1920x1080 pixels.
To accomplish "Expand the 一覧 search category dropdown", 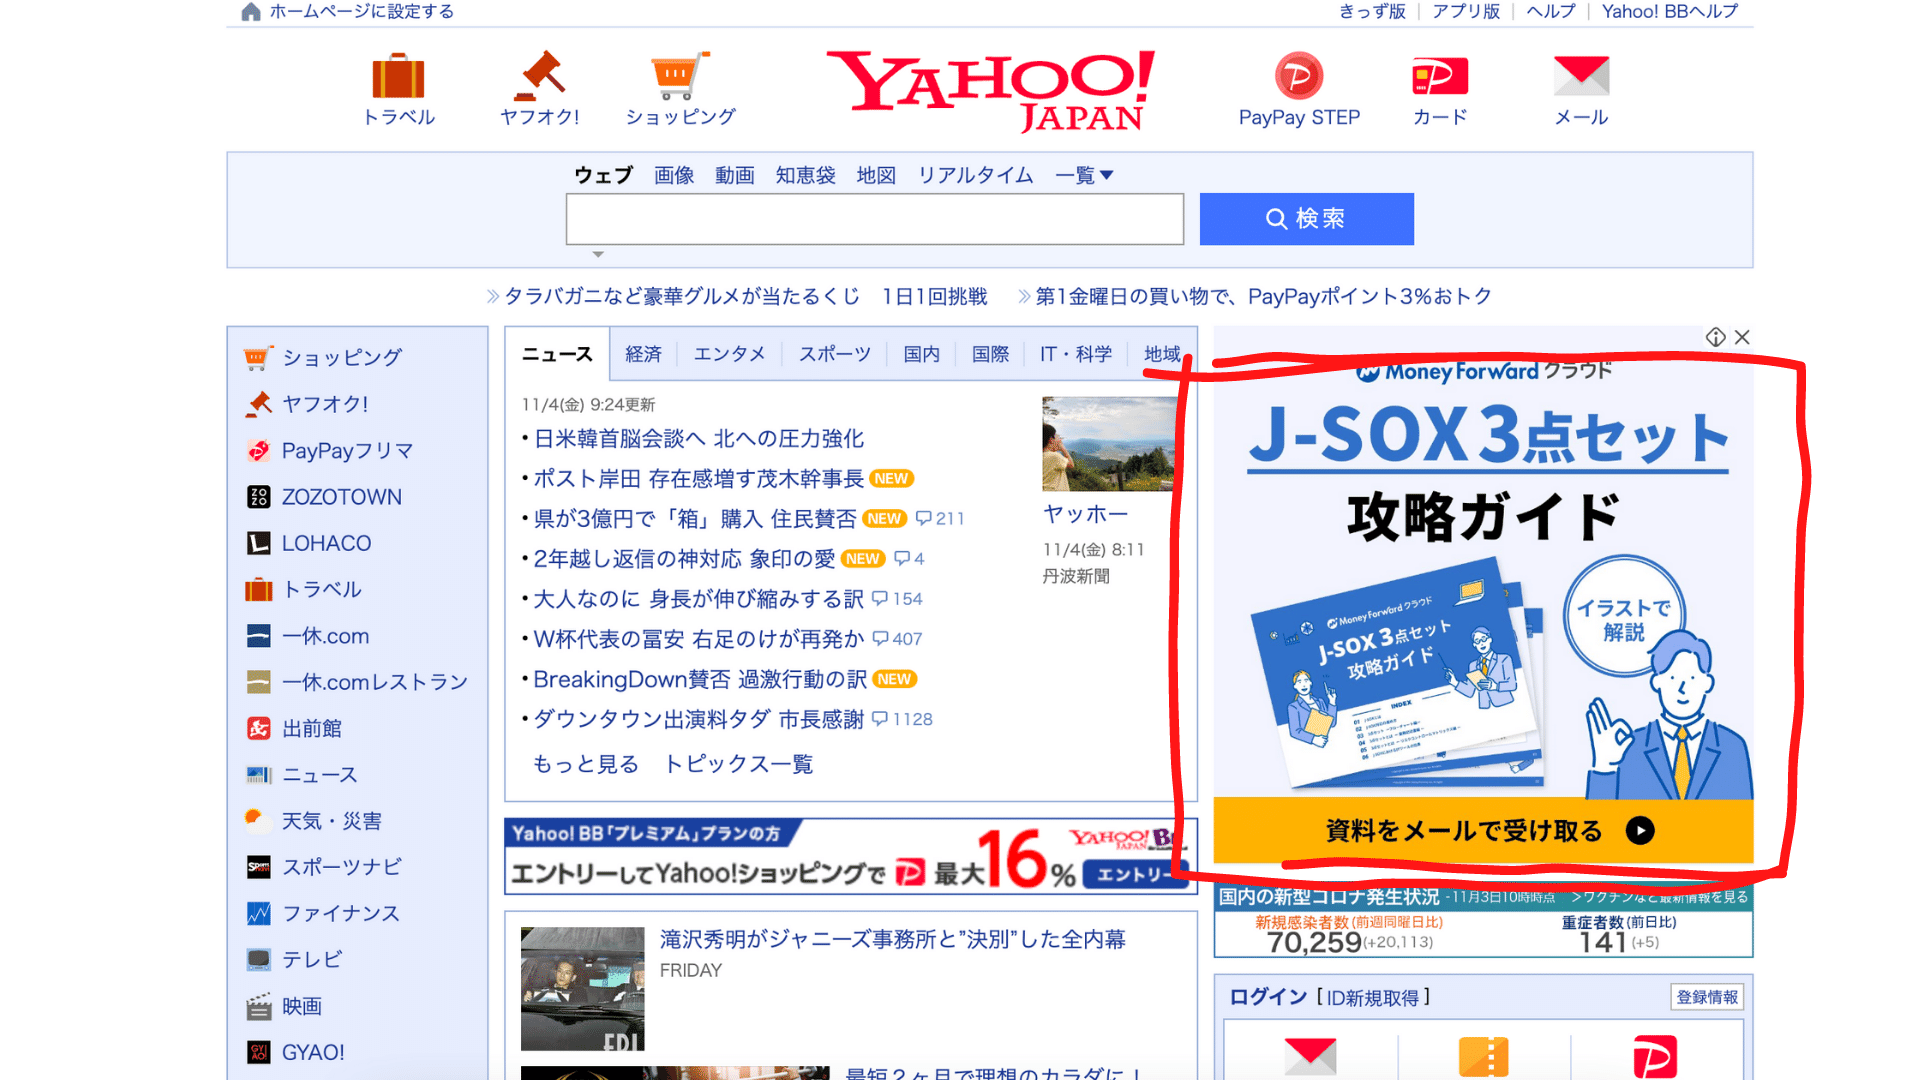I will pyautogui.click(x=1084, y=175).
